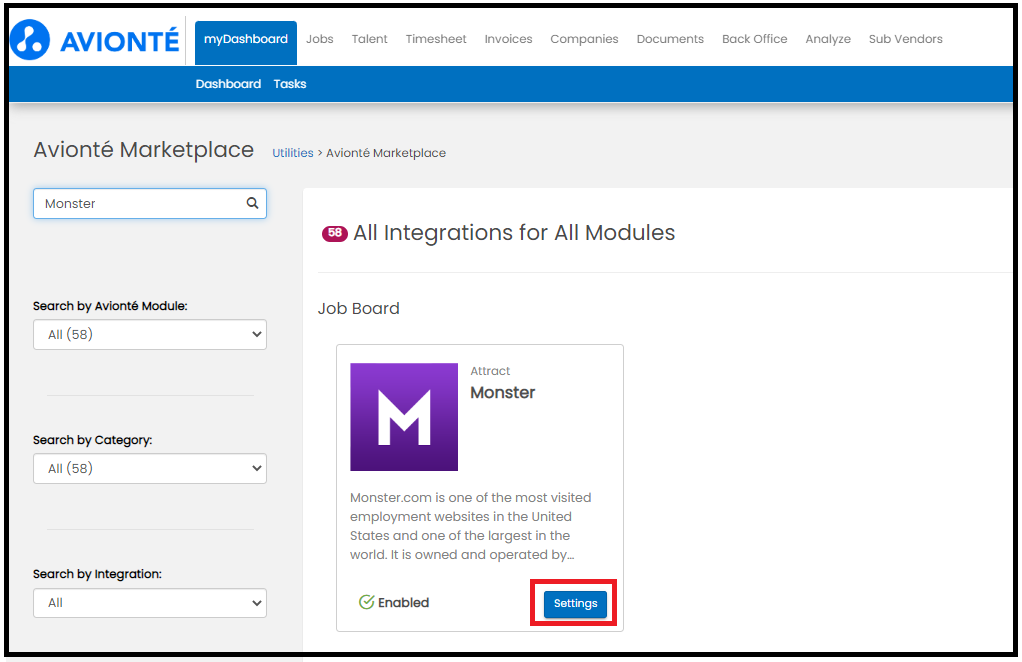
Task: Open the Back Office menu
Action: point(755,39)
